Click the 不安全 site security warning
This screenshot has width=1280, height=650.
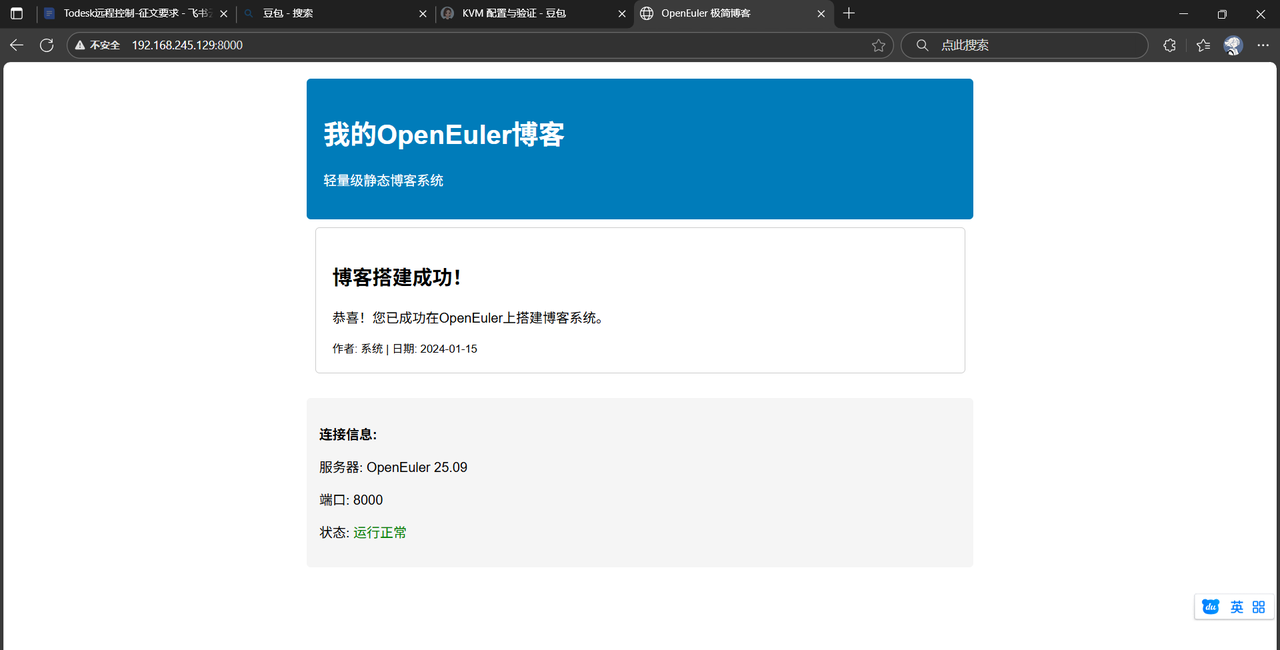pyautogui.click(x=97, y=45)
